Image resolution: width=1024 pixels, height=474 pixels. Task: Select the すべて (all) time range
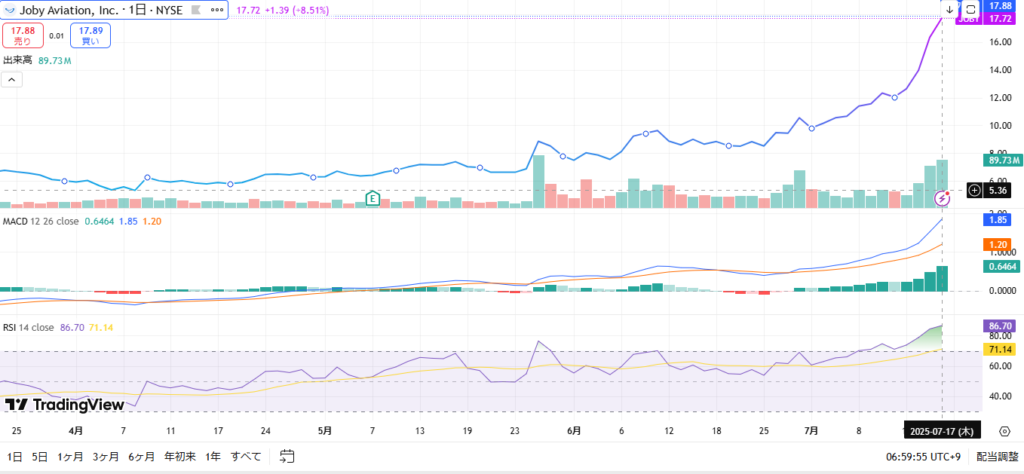(246, 456)
